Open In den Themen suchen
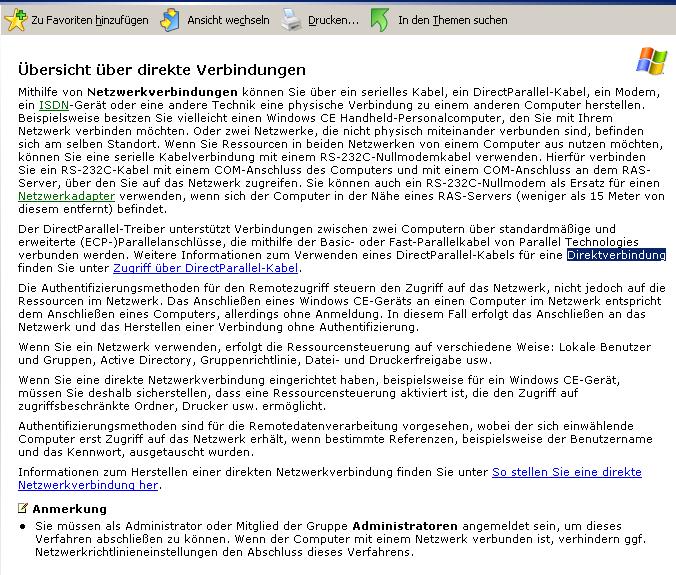This screenshot has width=676, height=575. [453, 20]
